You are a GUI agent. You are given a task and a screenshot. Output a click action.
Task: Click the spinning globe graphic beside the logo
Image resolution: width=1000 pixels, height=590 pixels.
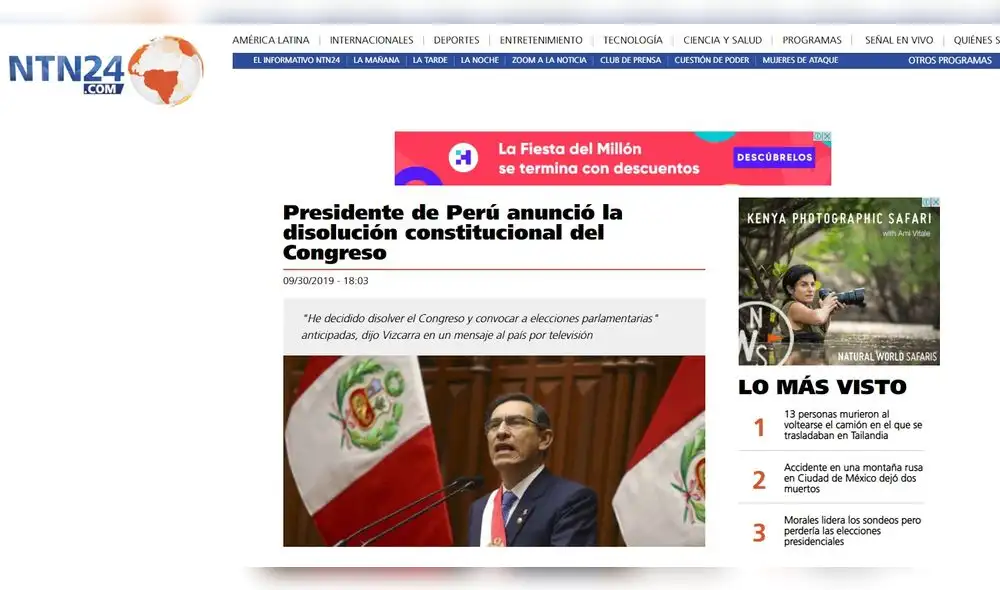165,72
